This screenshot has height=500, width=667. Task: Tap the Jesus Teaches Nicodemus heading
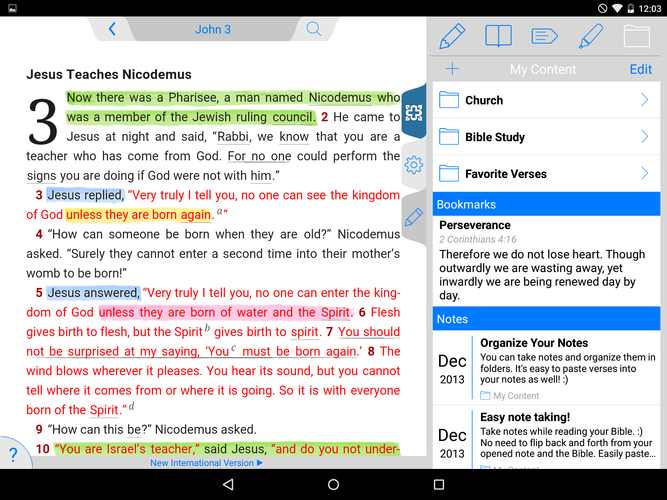coord(109,74)
